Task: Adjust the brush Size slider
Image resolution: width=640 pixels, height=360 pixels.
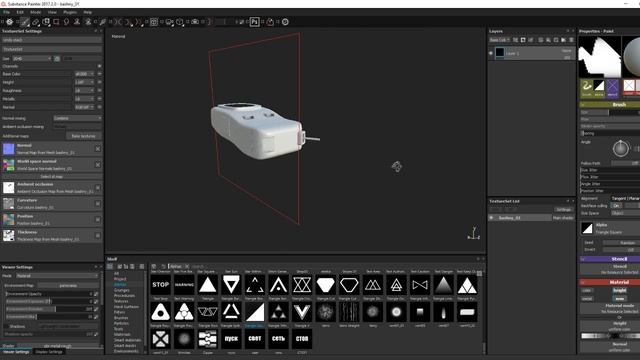Action: [610, 112]
